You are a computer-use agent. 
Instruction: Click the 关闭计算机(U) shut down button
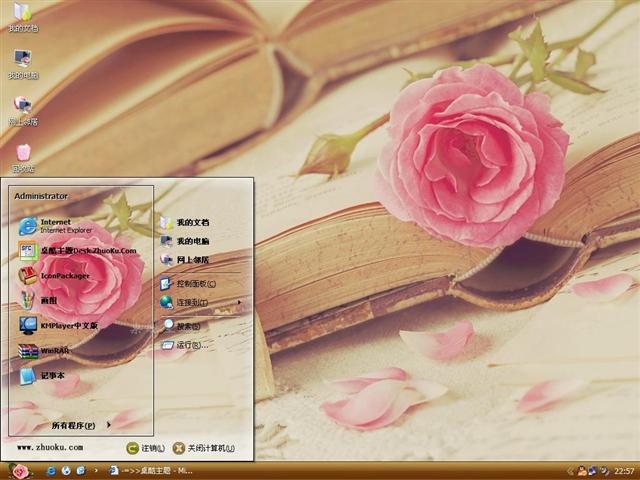pyautogui.click(x=204, y=448)
